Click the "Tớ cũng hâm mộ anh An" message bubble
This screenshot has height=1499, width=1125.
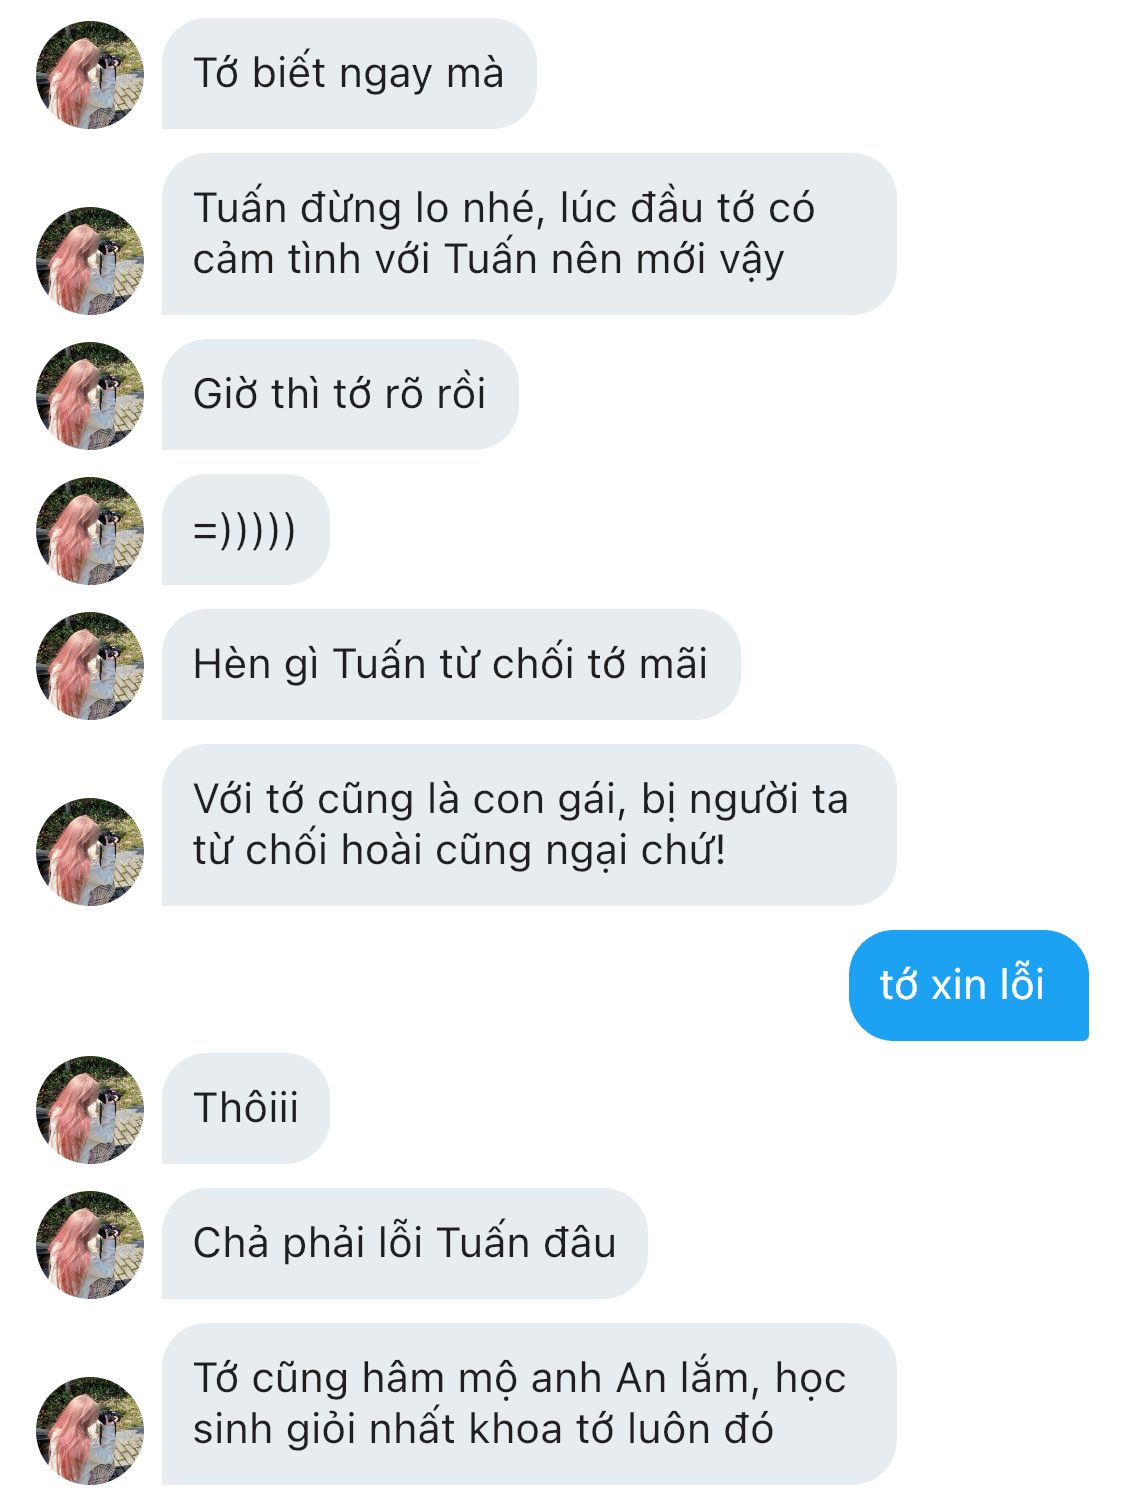pyautogui.click(x=528, y=1404)
